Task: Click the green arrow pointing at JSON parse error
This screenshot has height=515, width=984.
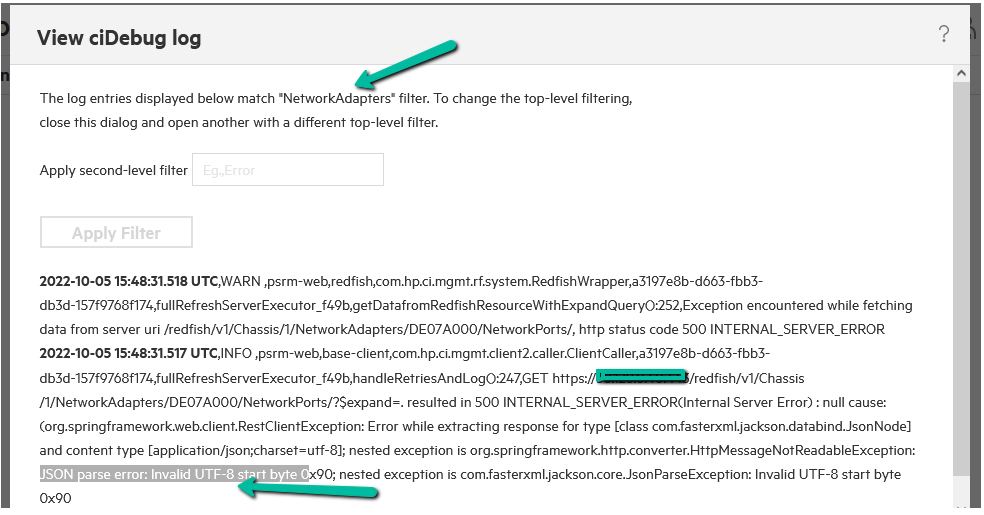Action: tap(308, 488)
